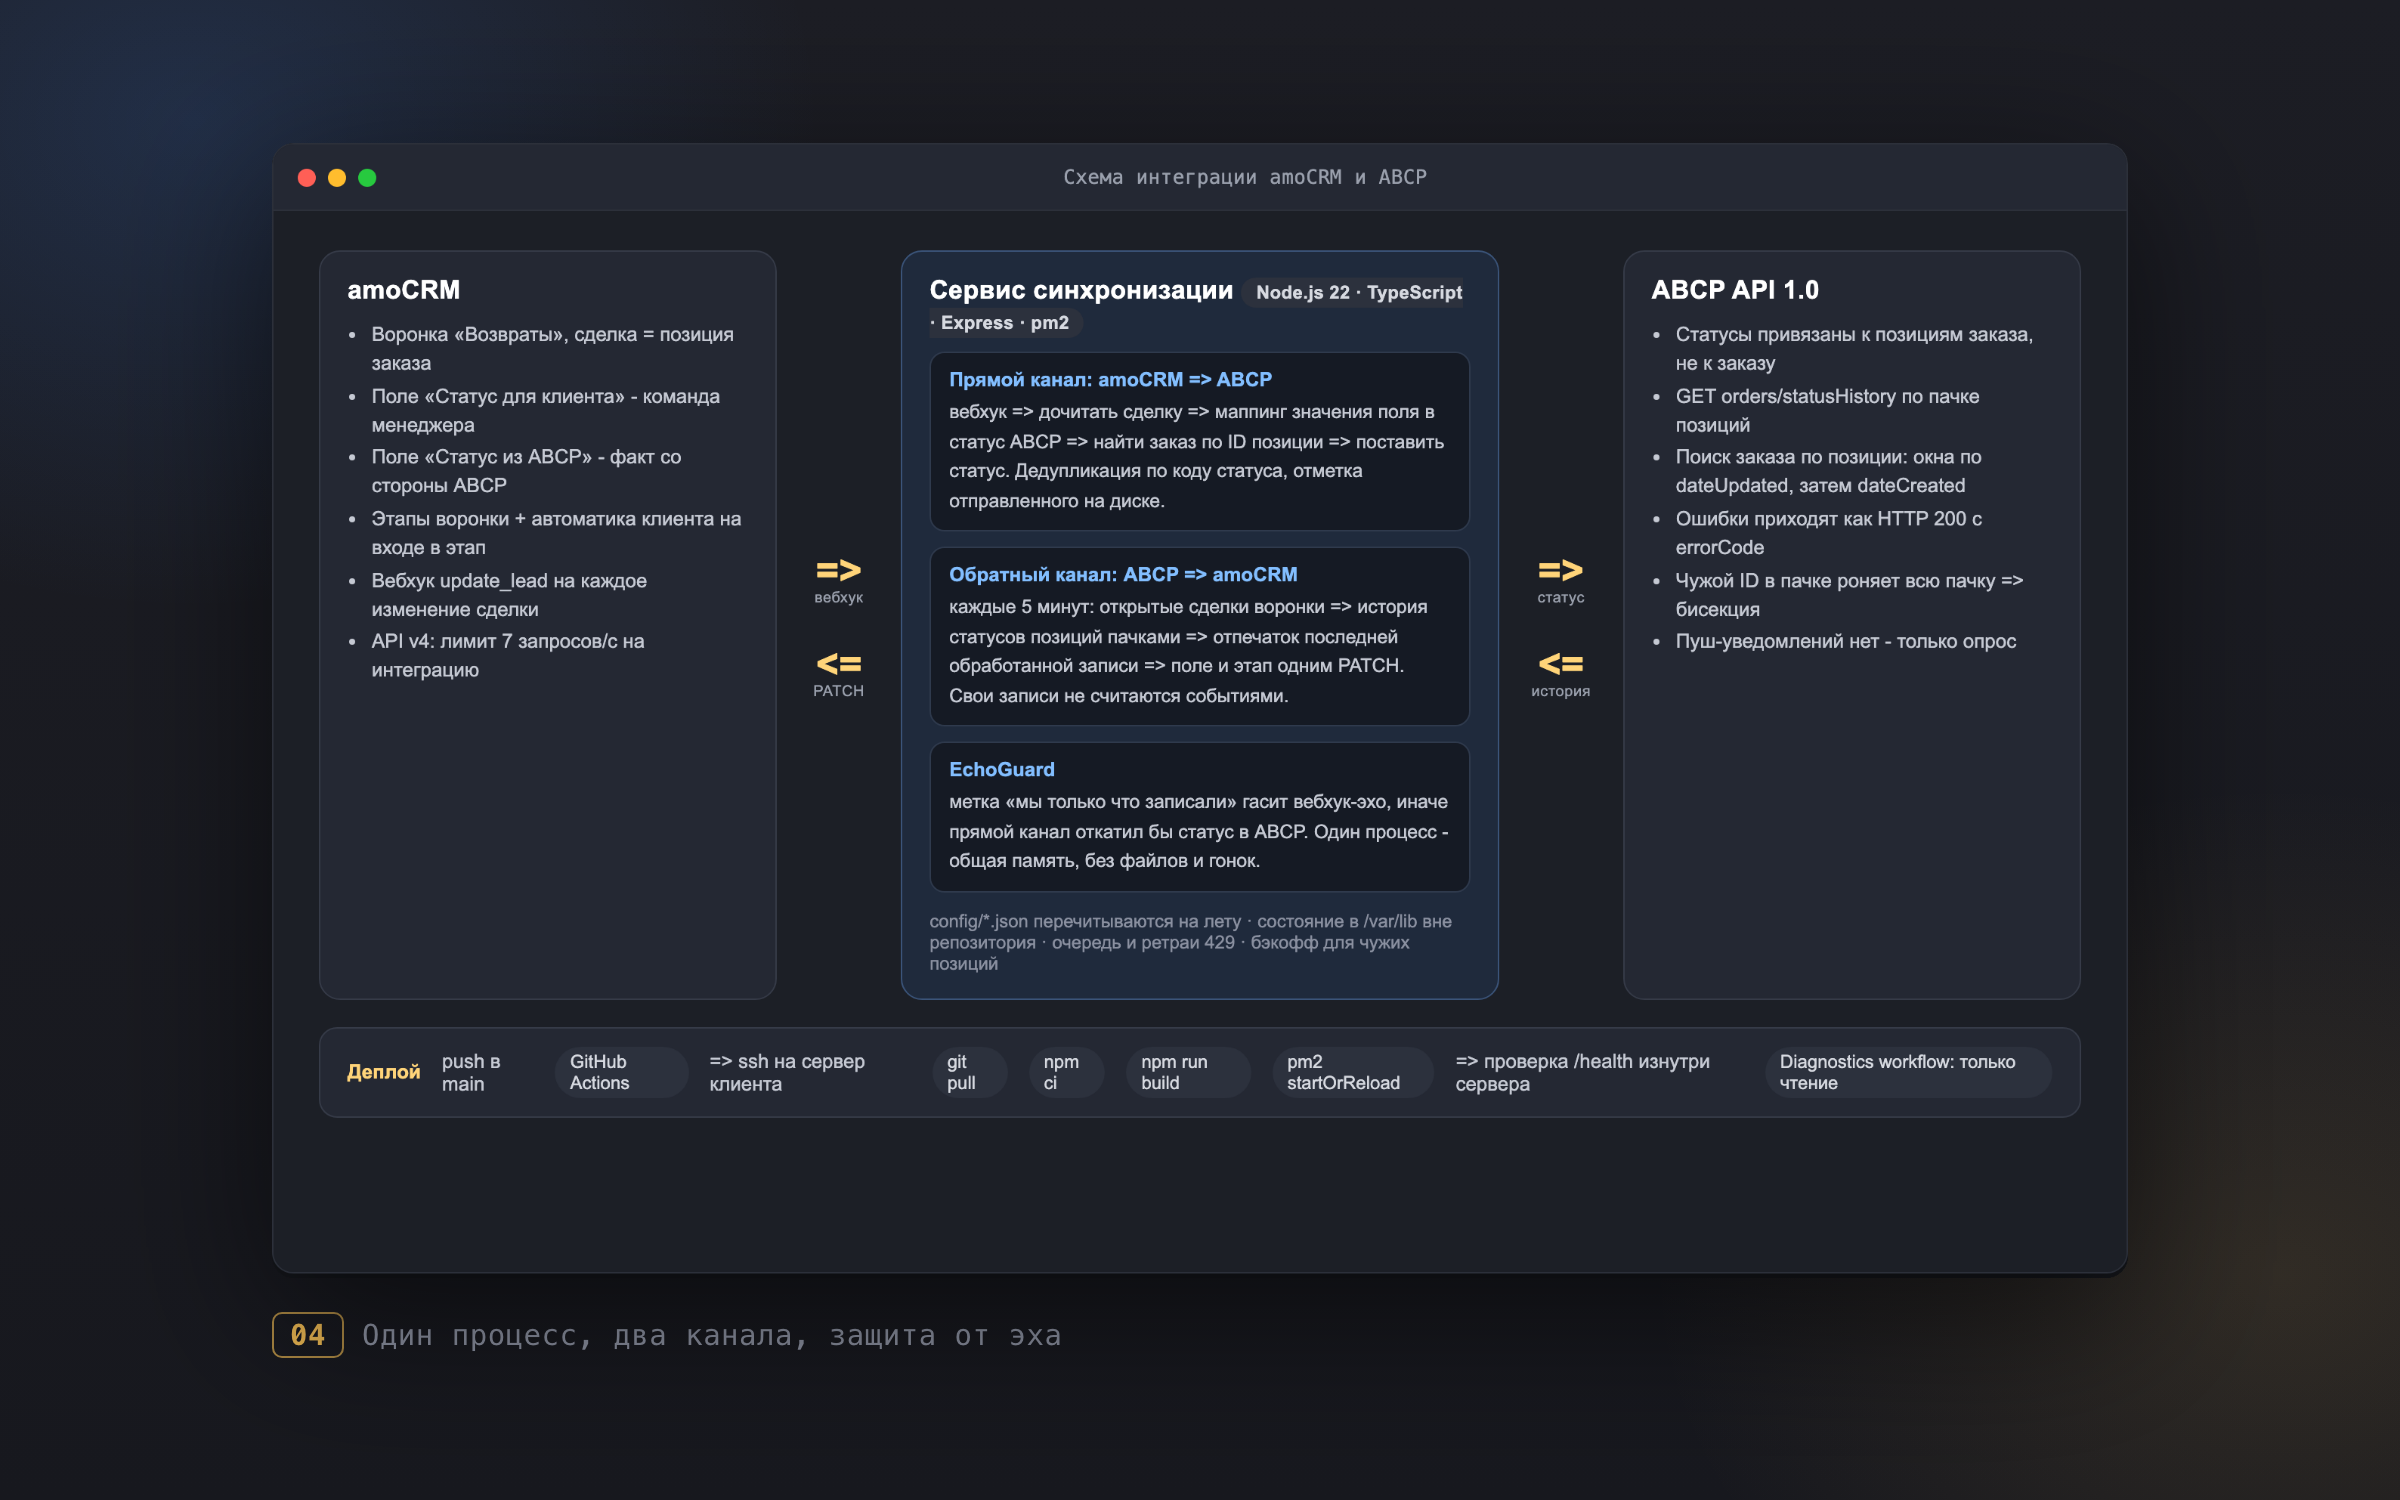Click the «история» arrow label
The image size is (2400, 1500).
point(1560,691)
